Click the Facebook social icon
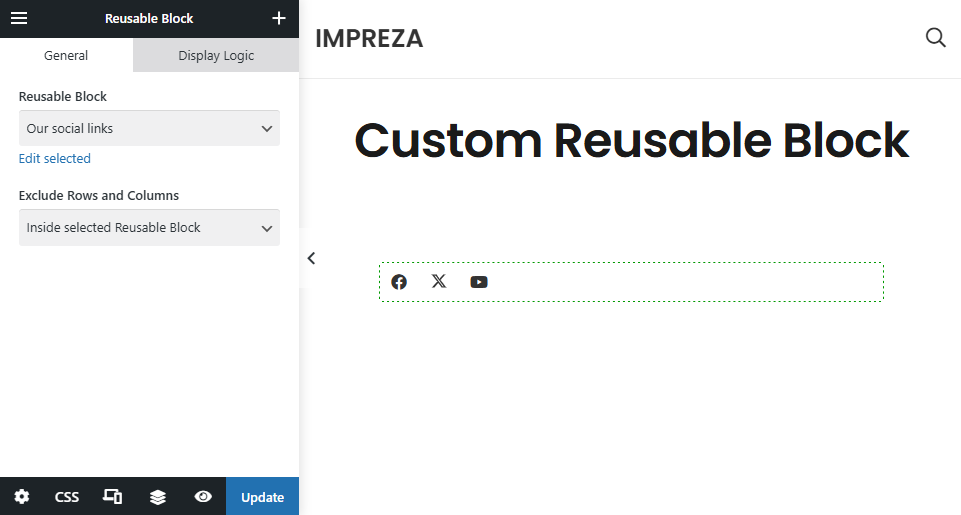 pyautogui.click(x=399, y=282)
